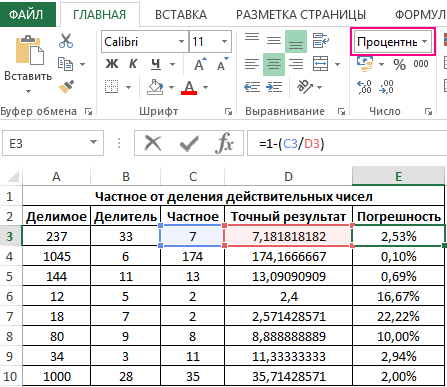Open Число group dialog launcher

click(428, 111)
